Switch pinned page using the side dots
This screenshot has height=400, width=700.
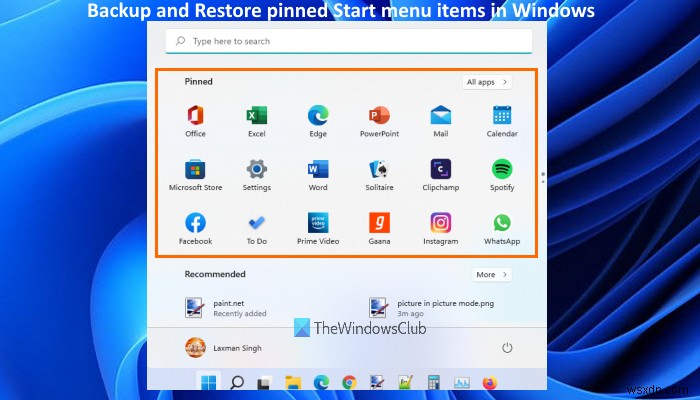[x=543, y=178]
